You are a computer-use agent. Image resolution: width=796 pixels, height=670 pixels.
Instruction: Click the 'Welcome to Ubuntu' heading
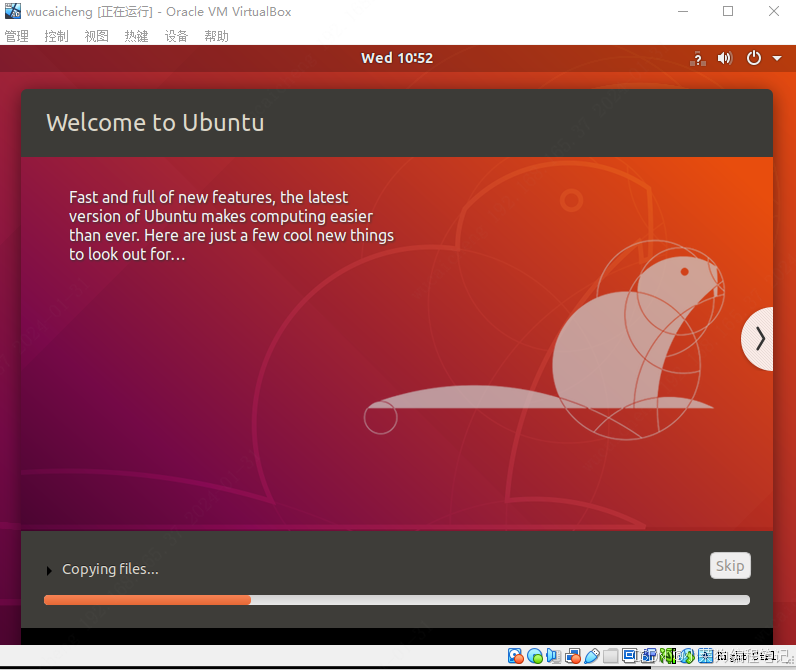click(155, 122)
